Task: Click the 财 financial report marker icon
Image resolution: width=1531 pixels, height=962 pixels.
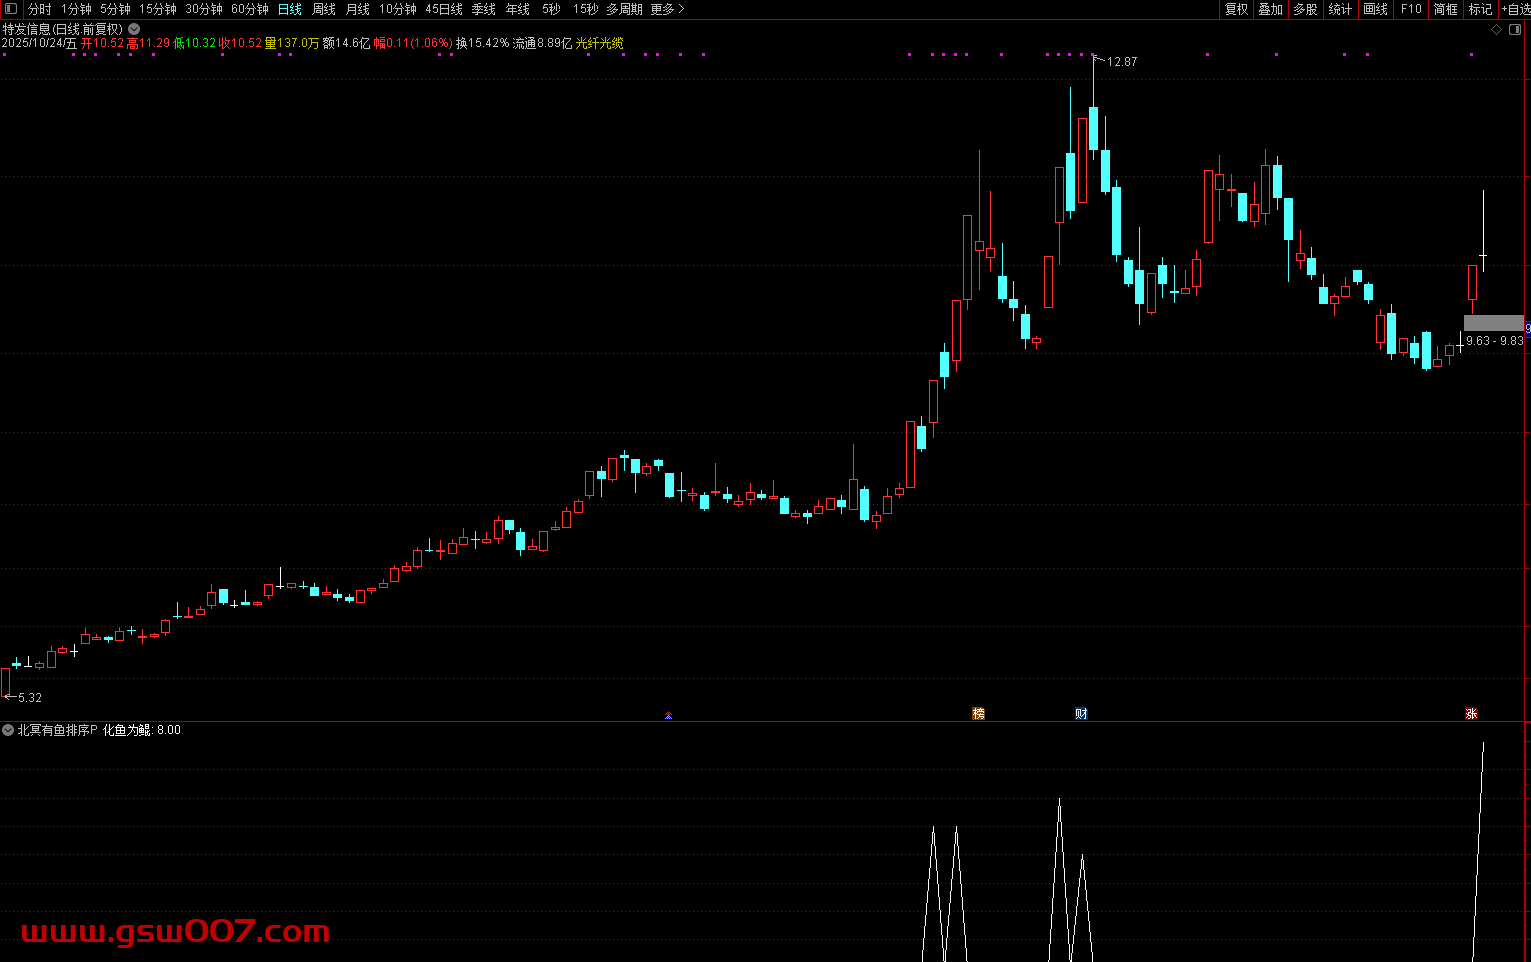Action: 1081,713
